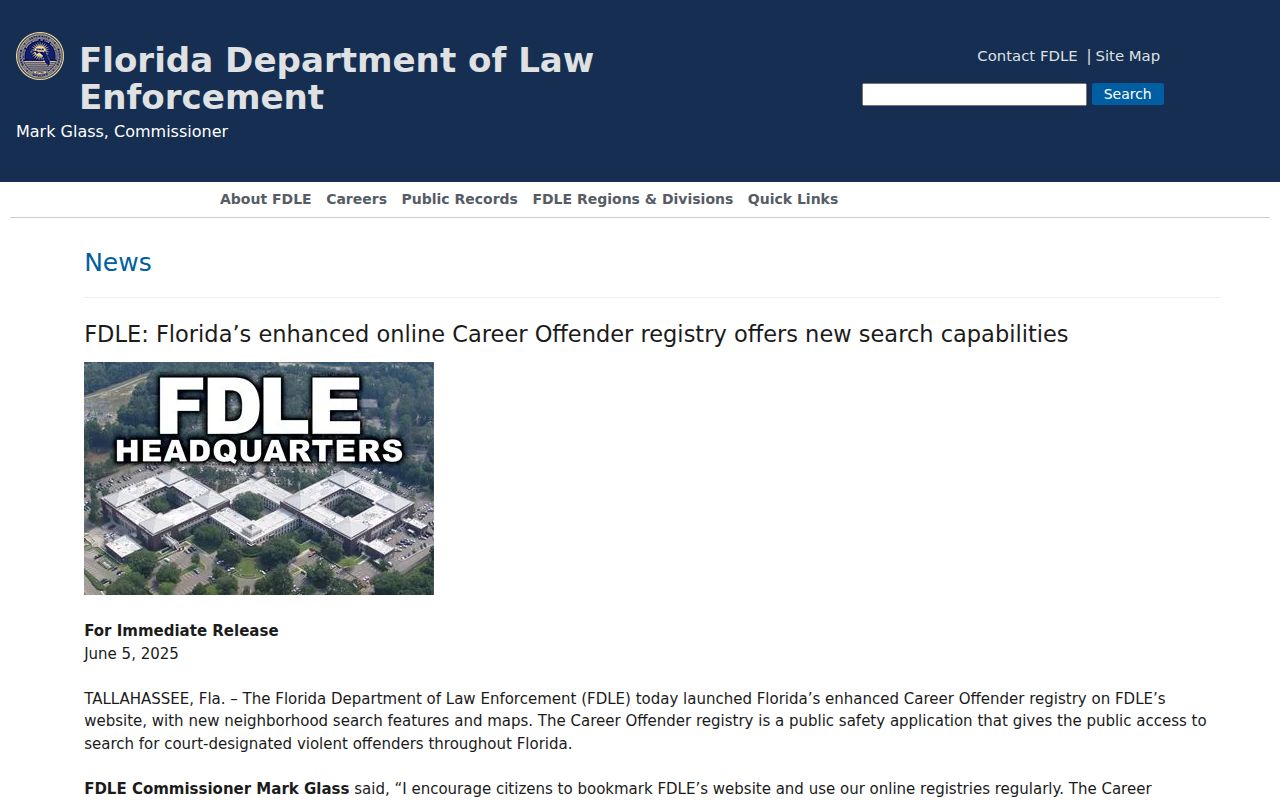
Task: Open the Florida Department of Law Enforcement title link
Action: click(336, 78)
